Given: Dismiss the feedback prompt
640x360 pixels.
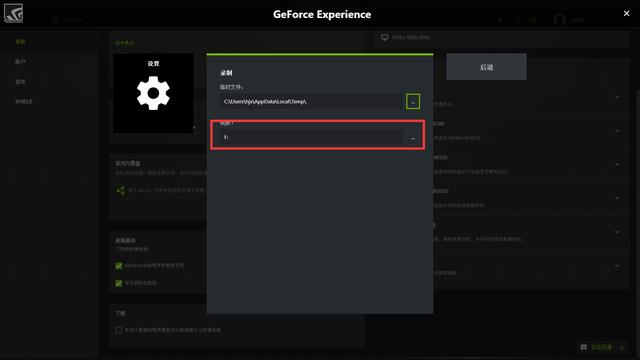Looking at the screenshot, I should [622, 347].
